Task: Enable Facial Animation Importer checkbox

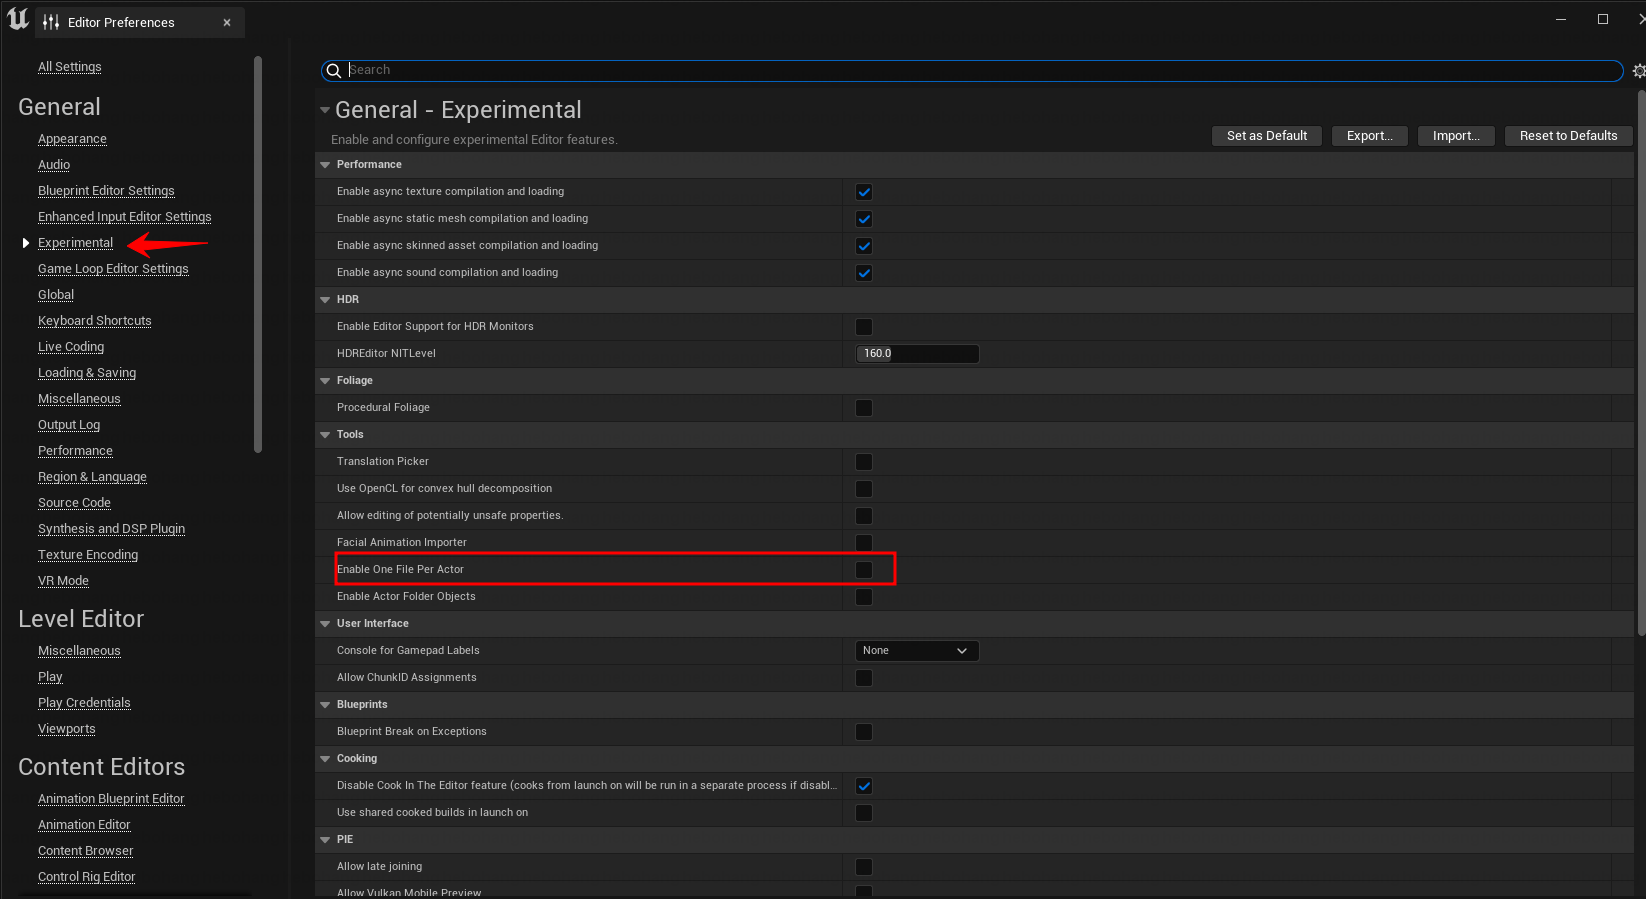Action: coord(864,543)
